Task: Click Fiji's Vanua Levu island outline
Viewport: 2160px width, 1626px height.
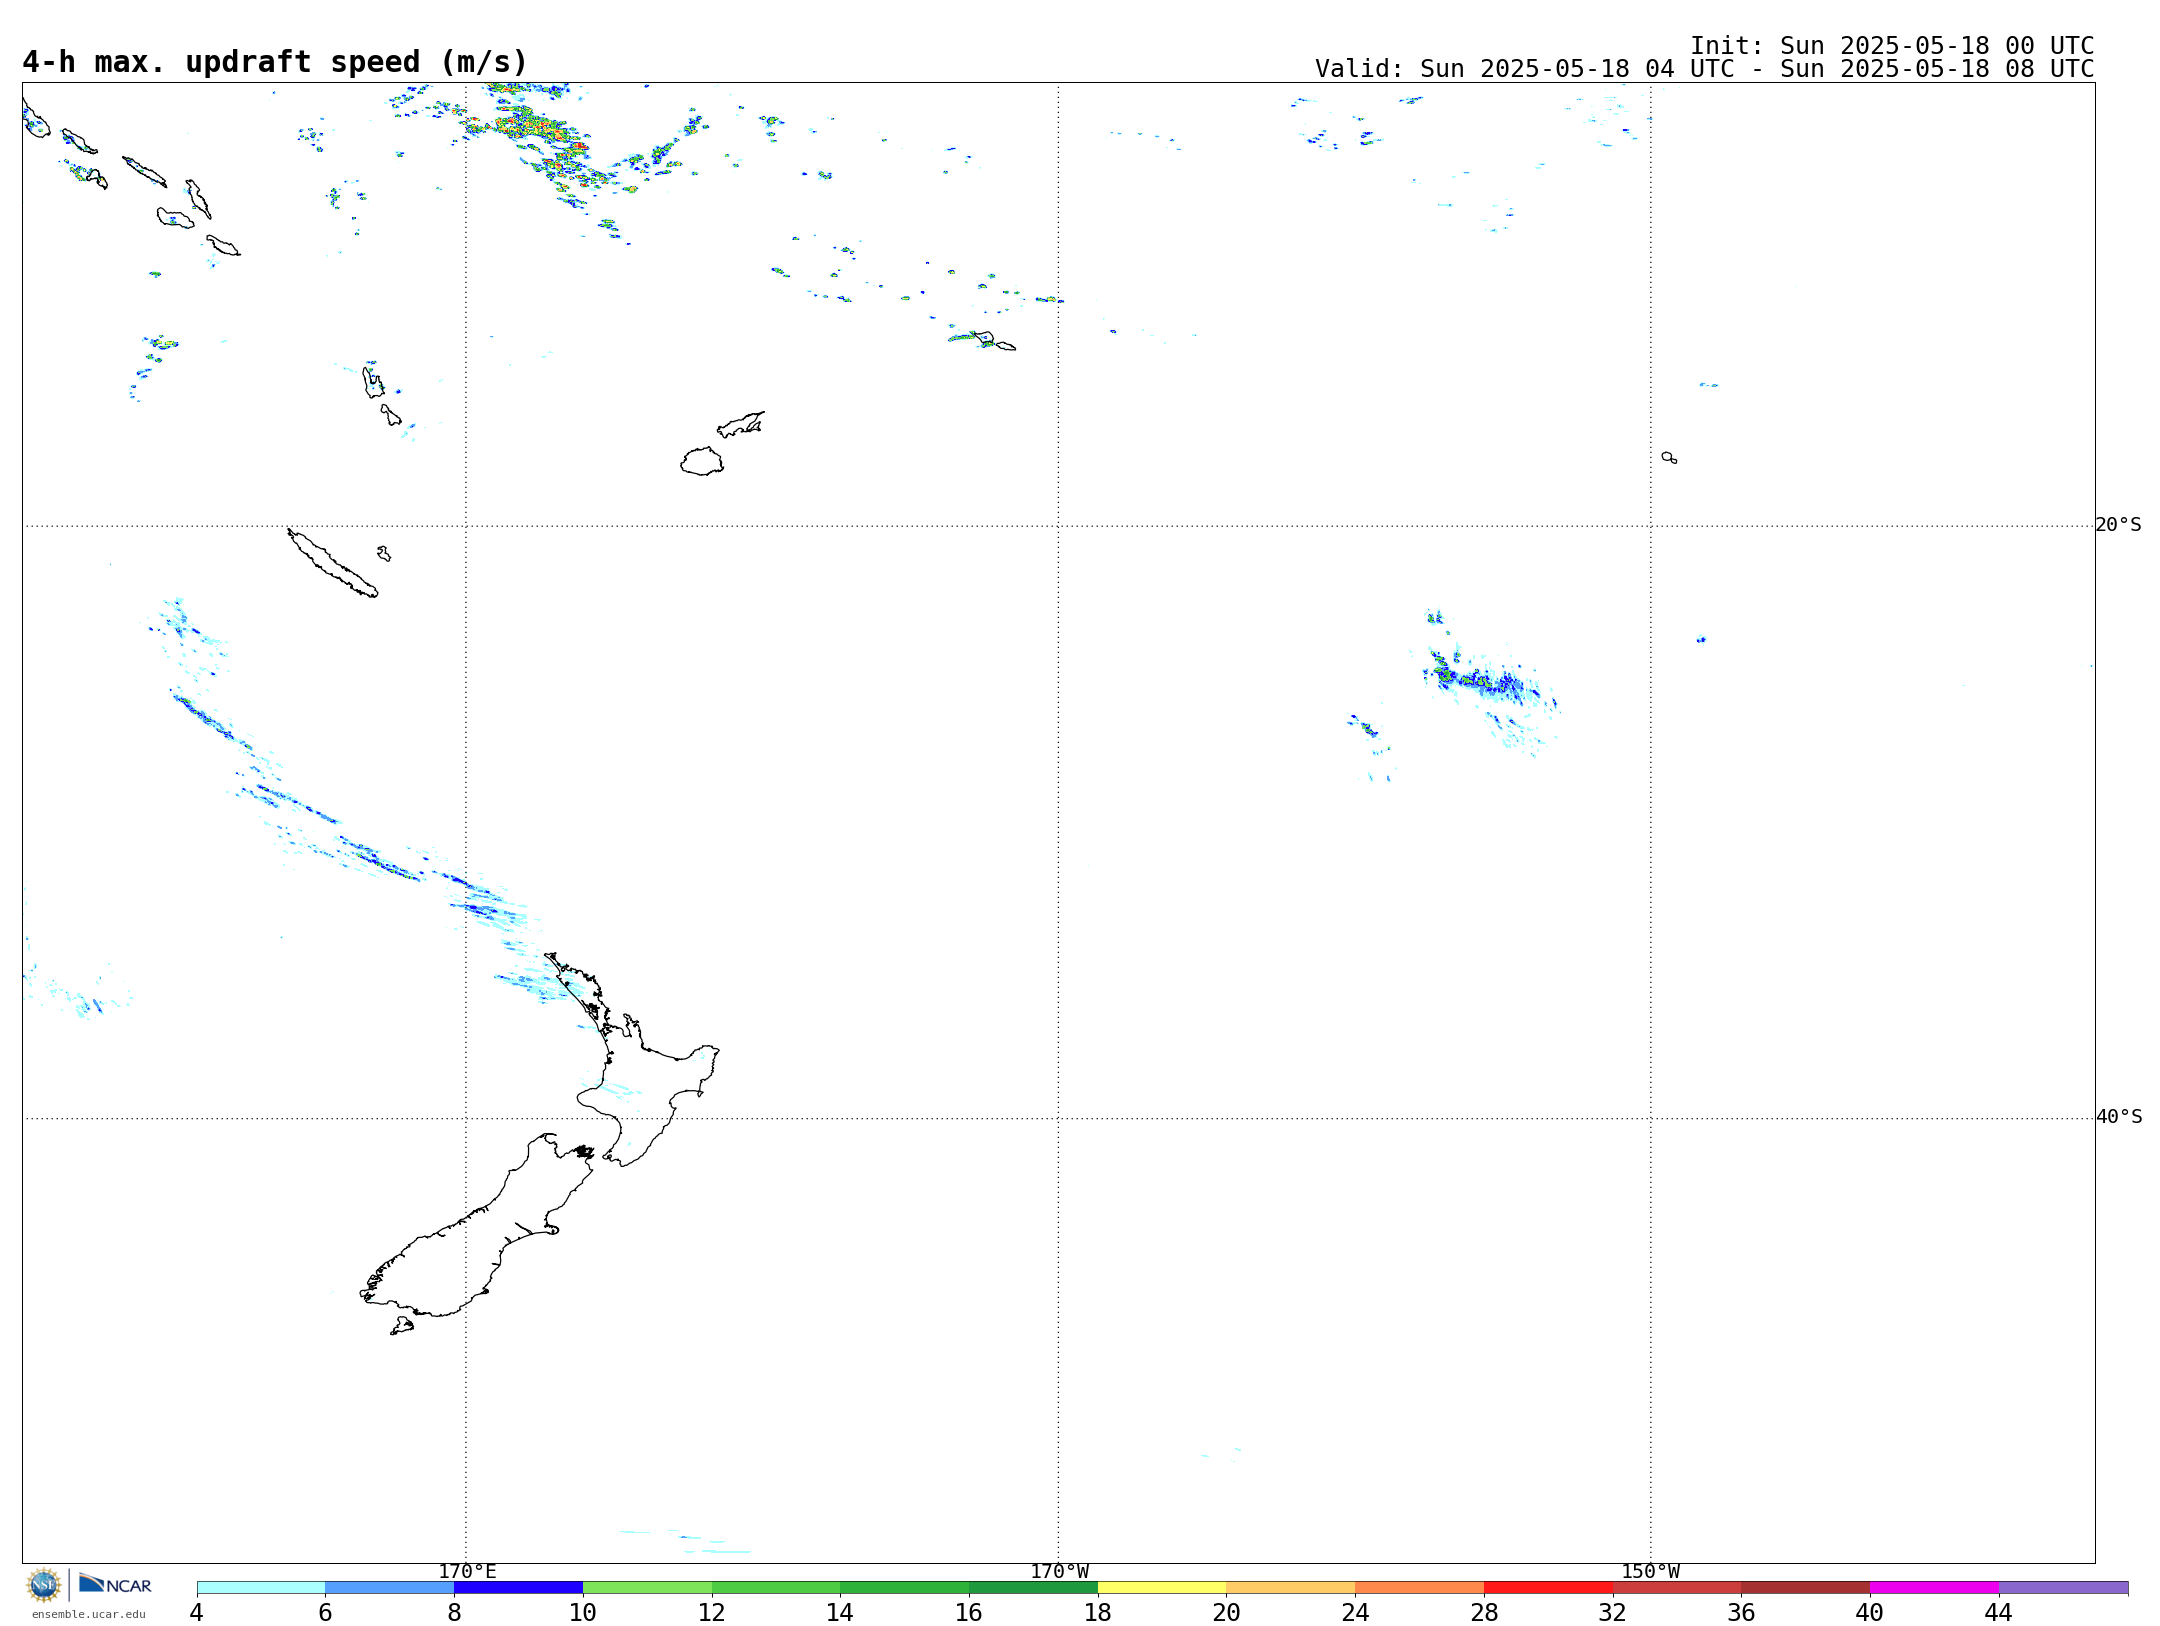Action: (741, 424)
